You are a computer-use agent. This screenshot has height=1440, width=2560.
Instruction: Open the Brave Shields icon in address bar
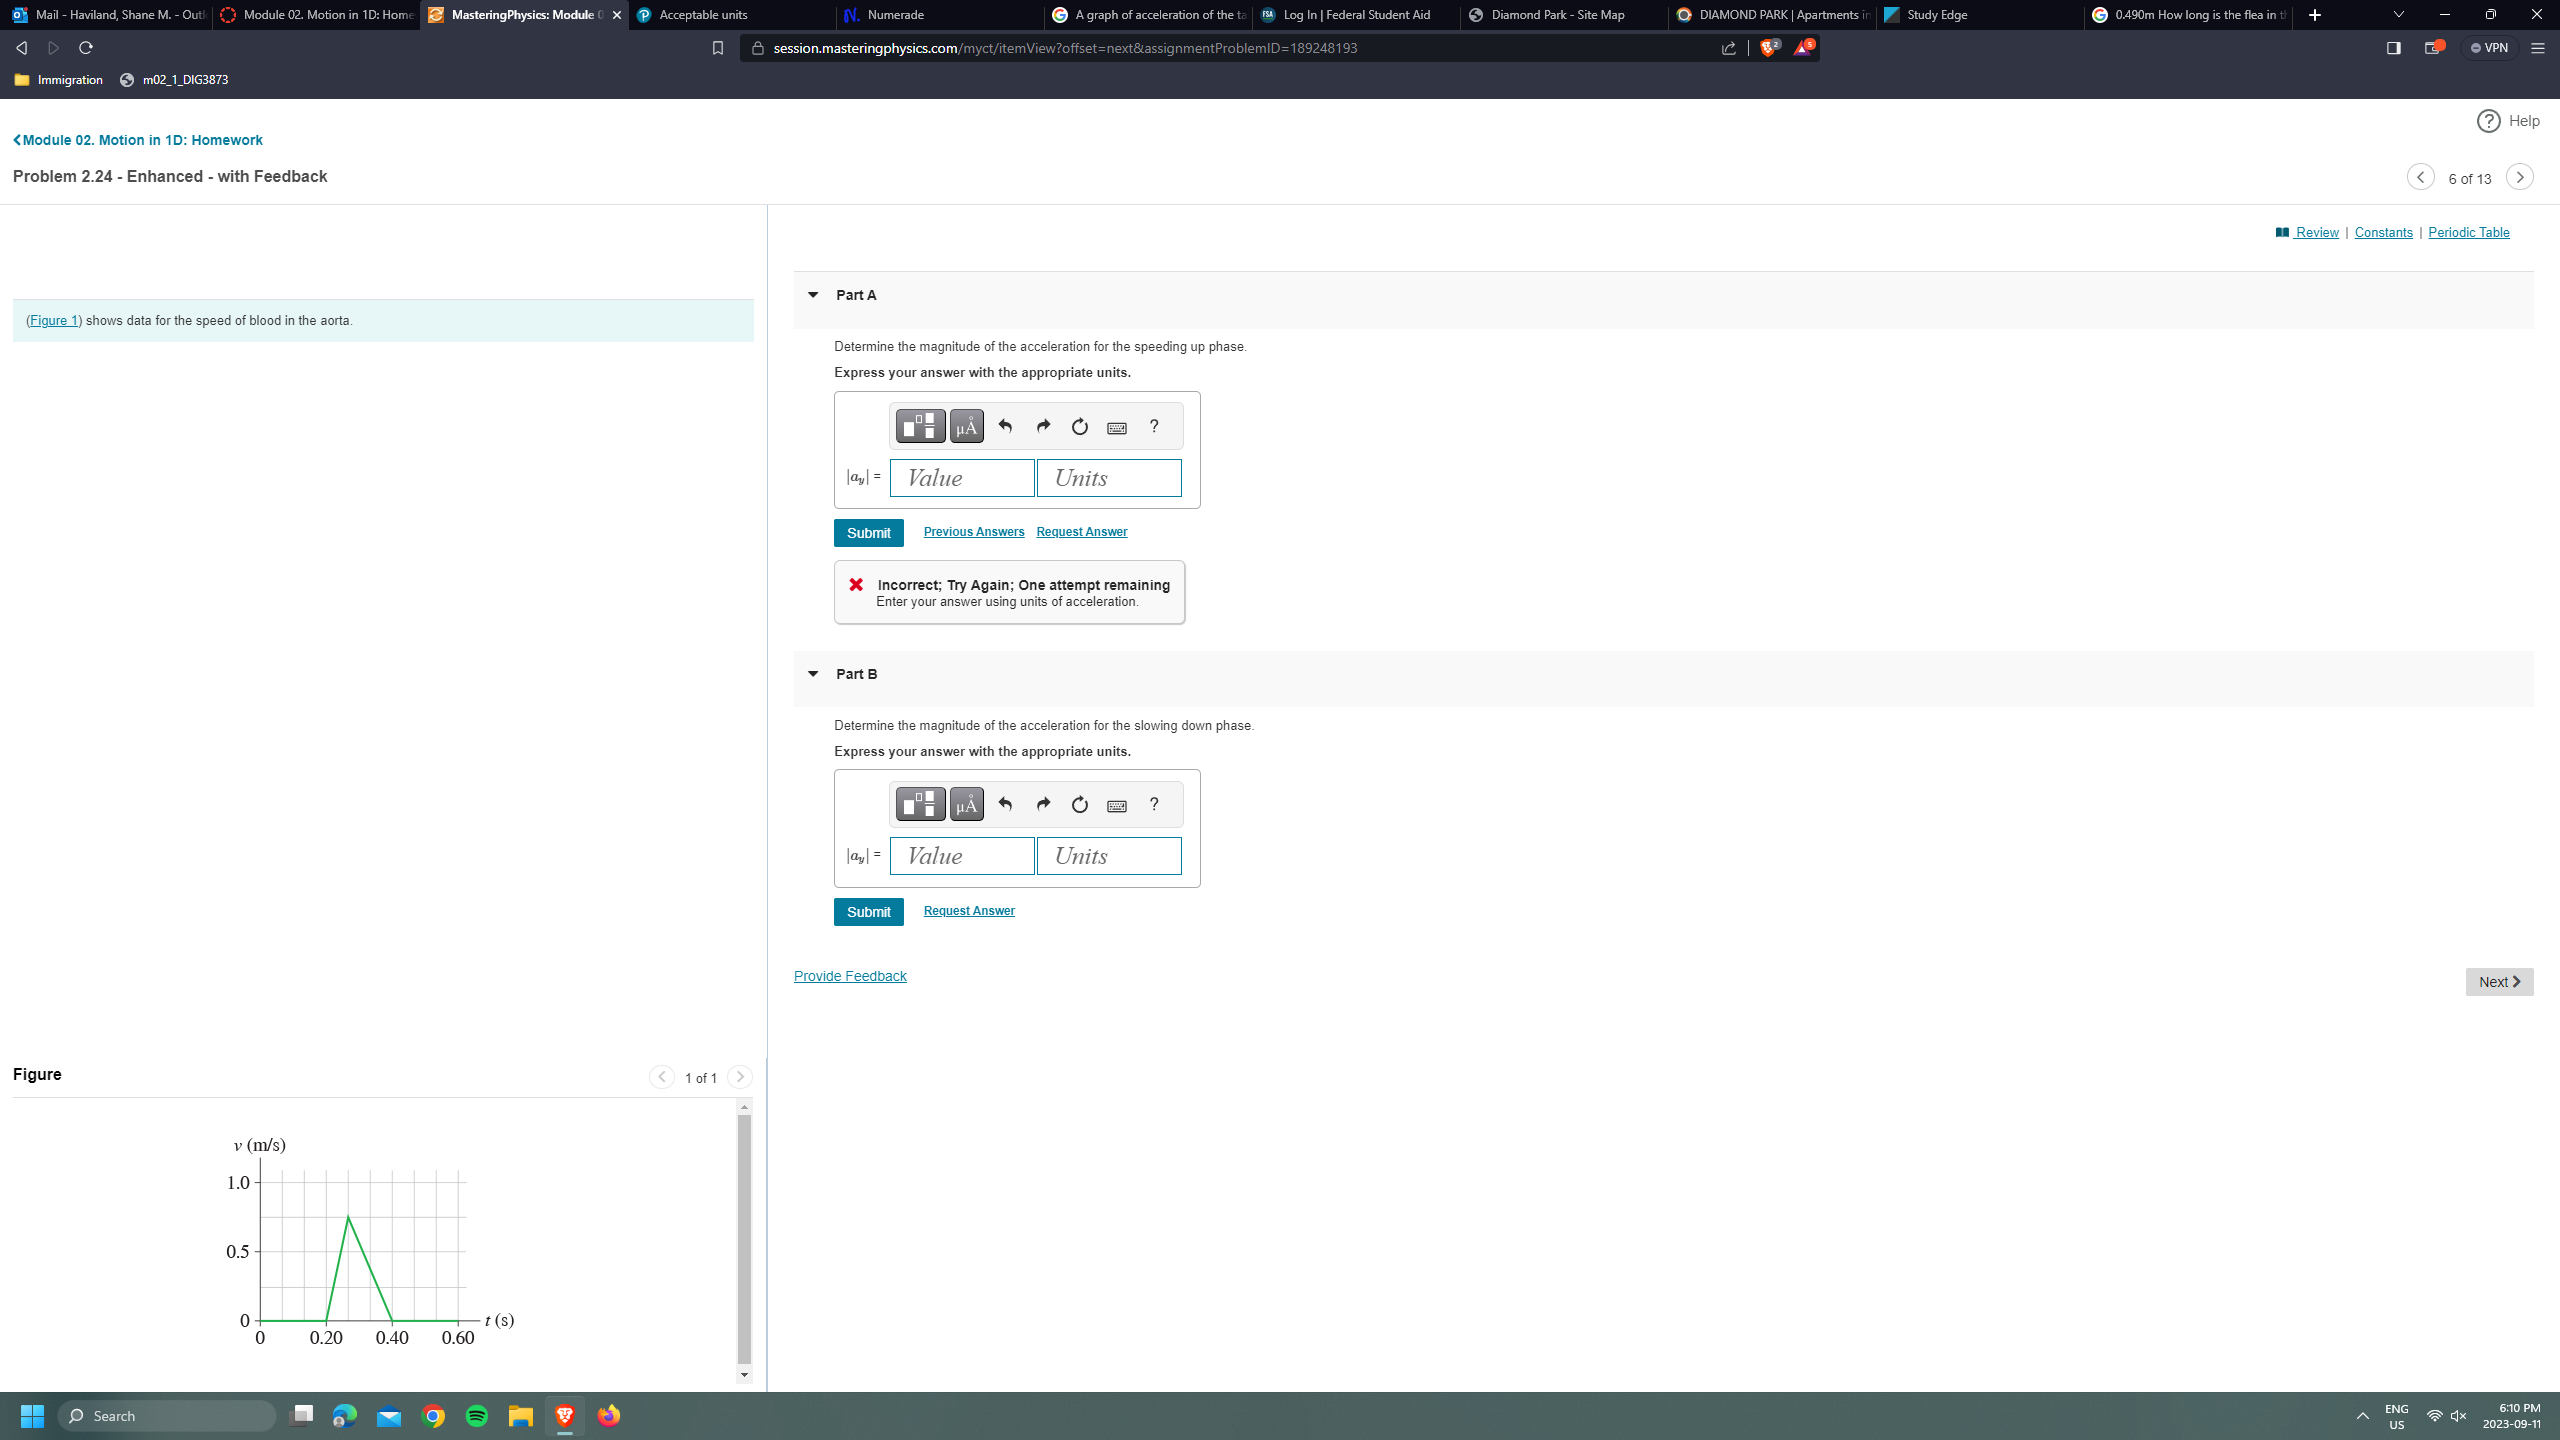1768,48
